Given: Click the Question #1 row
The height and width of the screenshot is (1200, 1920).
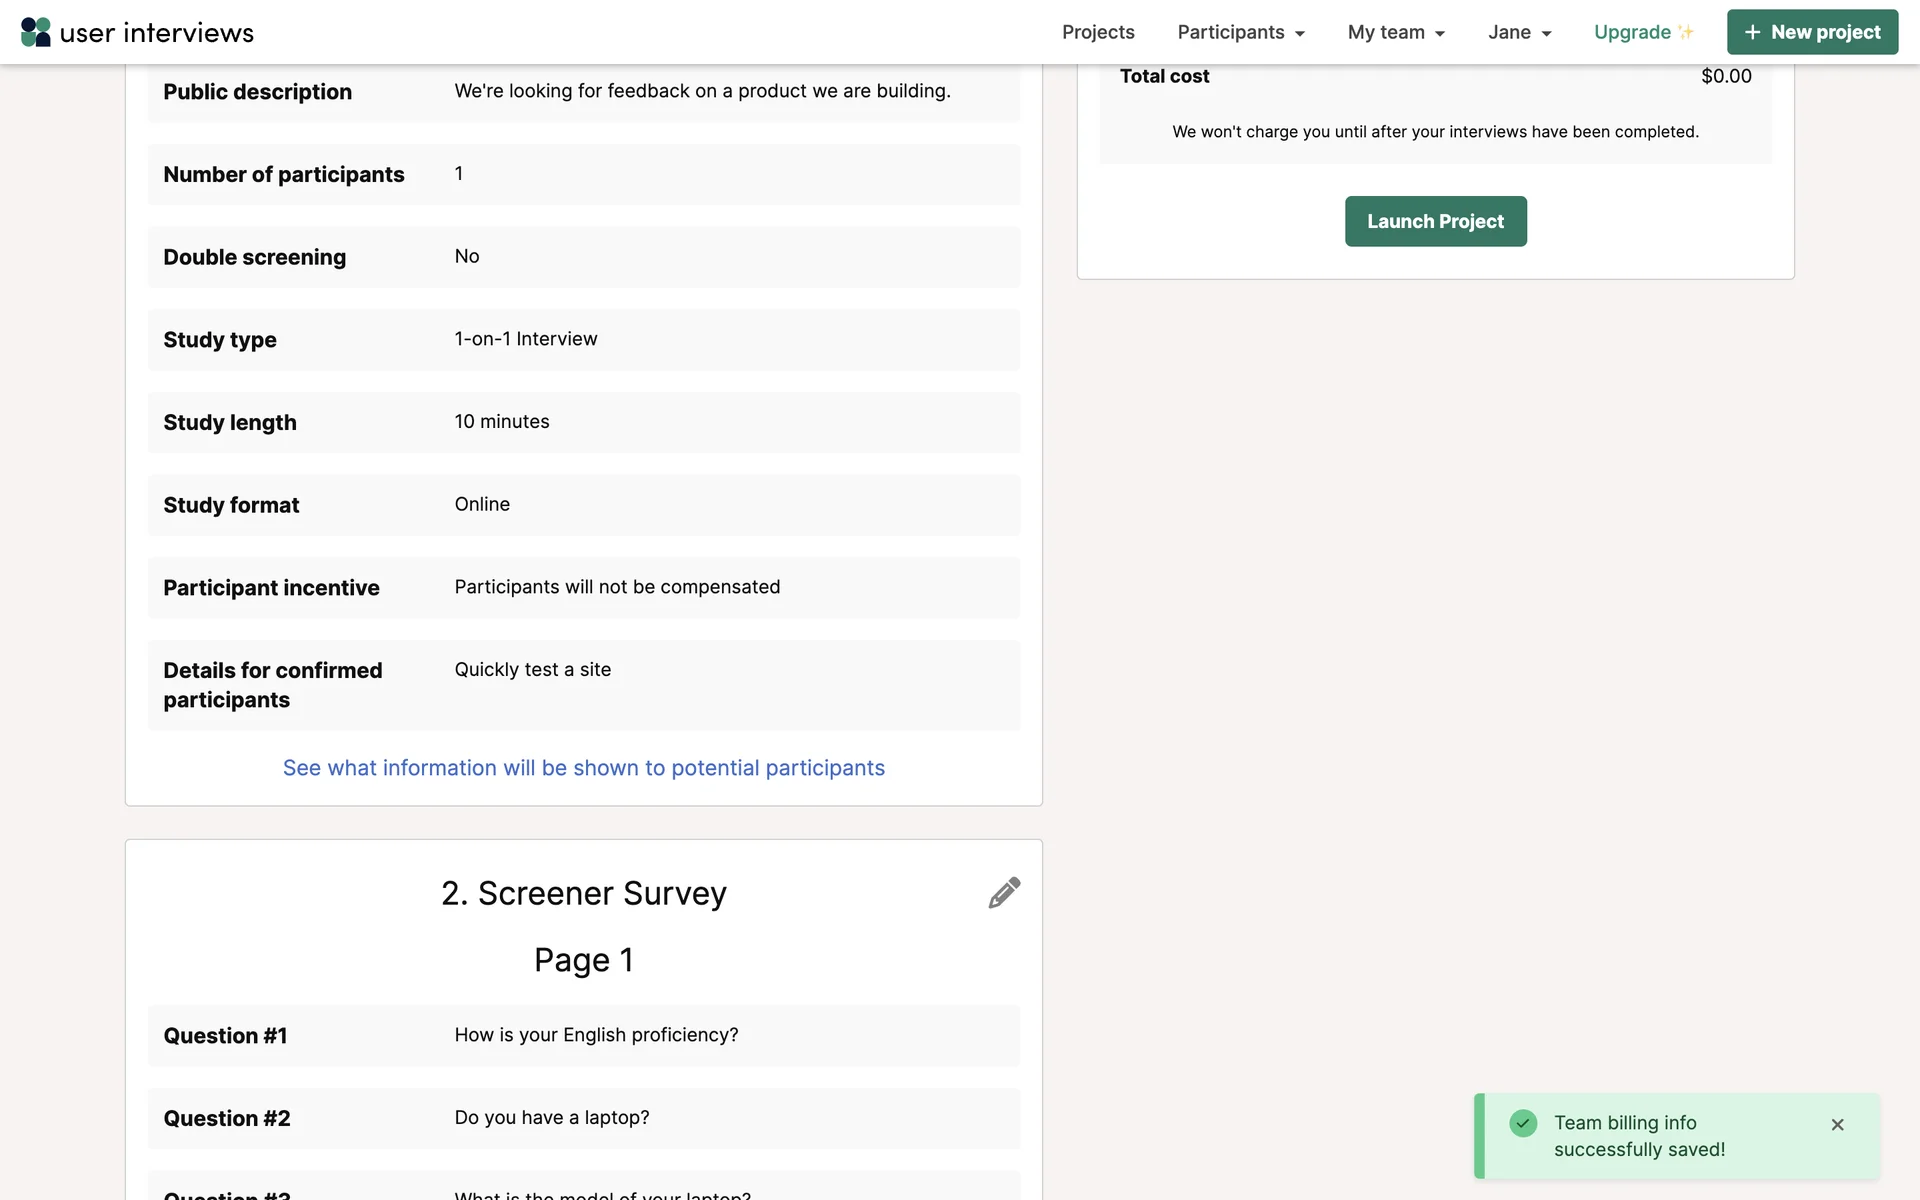Looking at the screenshot, I should [x=583, y=1036].
